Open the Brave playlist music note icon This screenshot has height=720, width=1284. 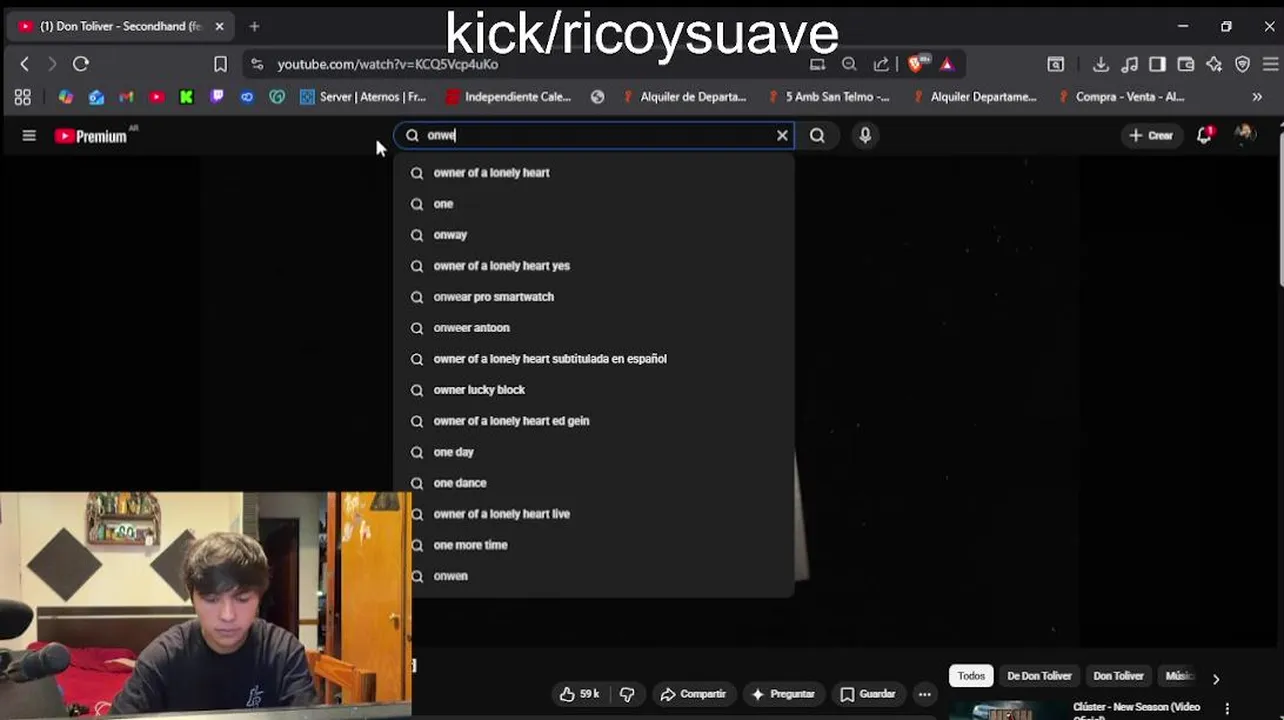click(1129, 64)
